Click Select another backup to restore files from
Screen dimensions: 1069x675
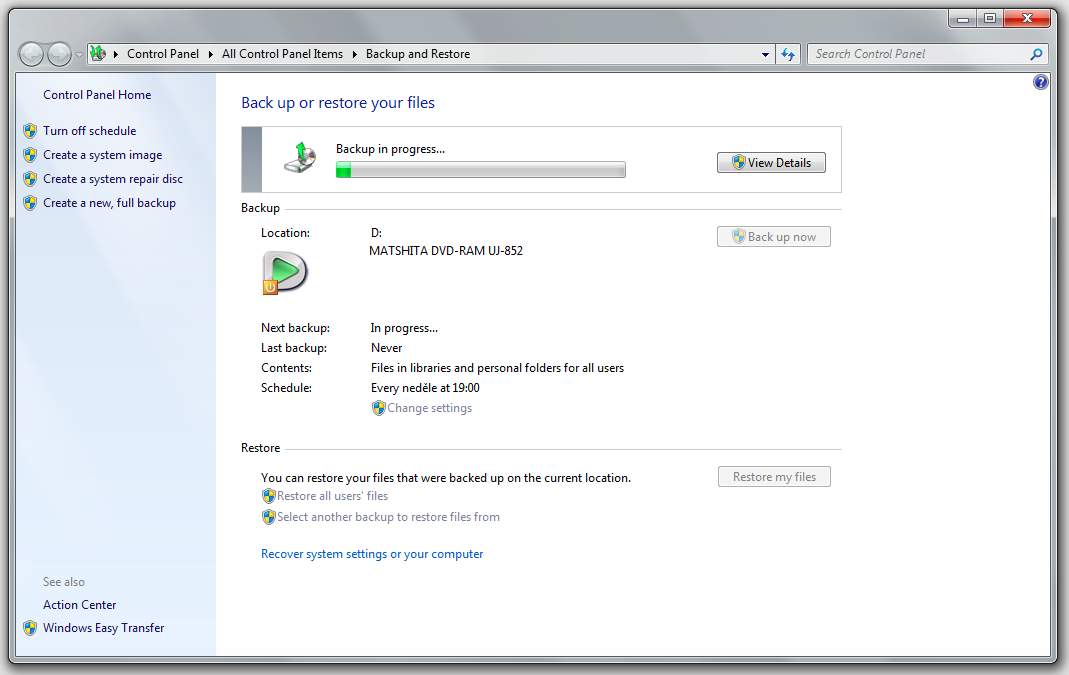coord(388,517)
